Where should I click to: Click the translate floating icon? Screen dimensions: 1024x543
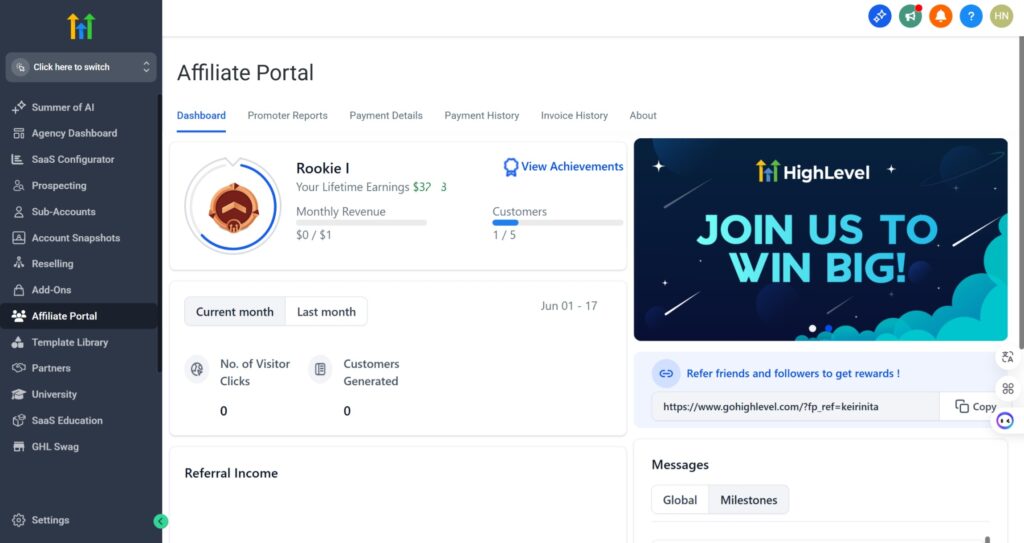coord(1008,357)
